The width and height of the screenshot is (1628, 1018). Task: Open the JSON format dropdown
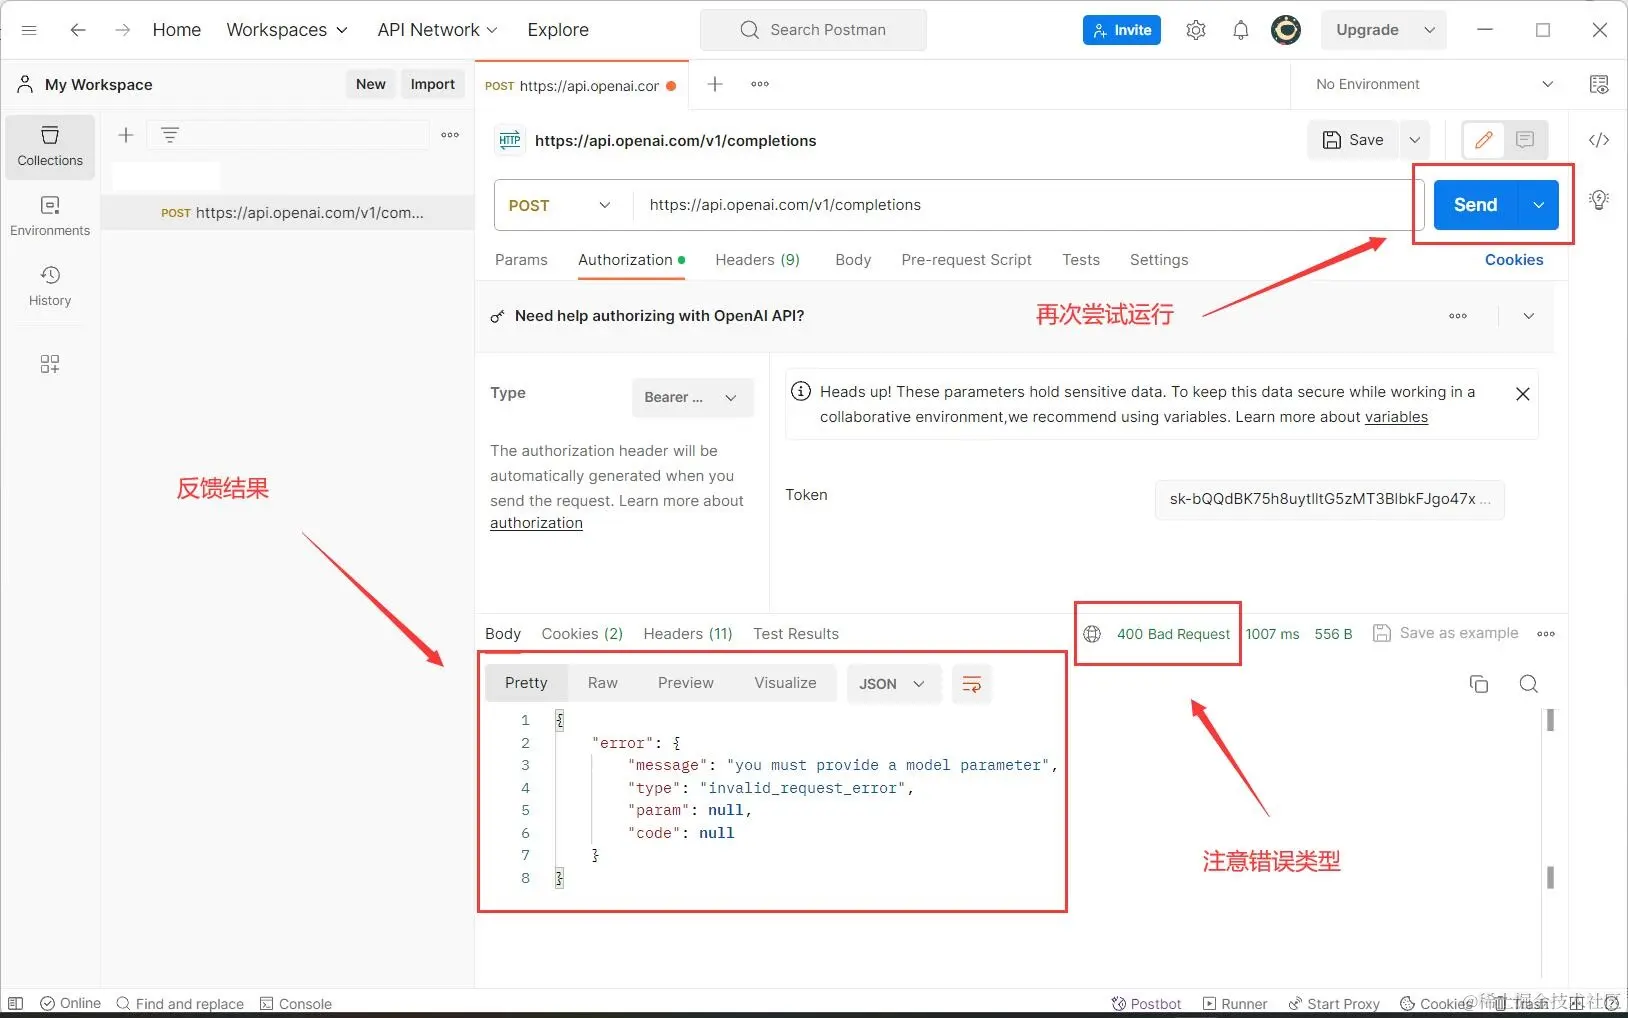(891, 684)
